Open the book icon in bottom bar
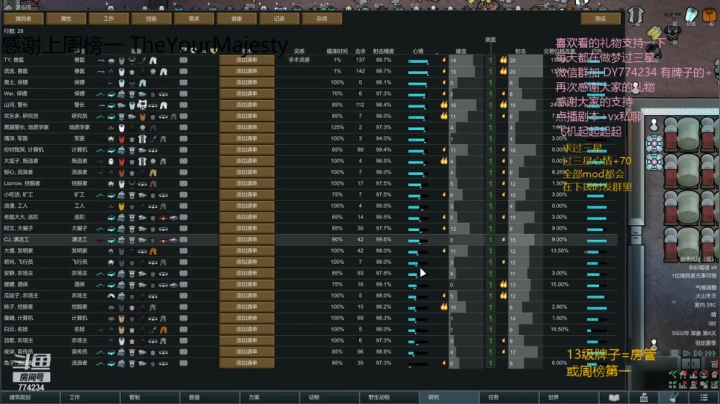 click(x=613, y=398)
